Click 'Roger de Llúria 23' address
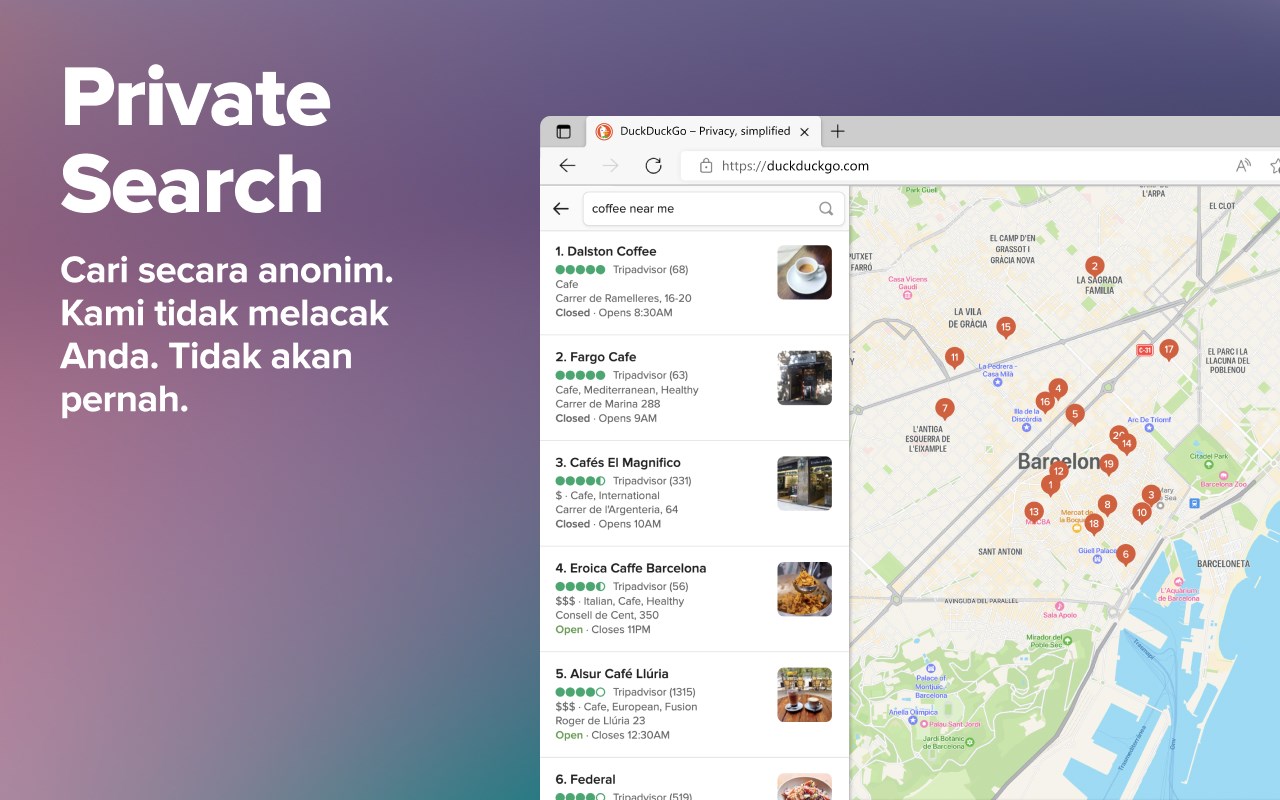 (x=600, y=721)
